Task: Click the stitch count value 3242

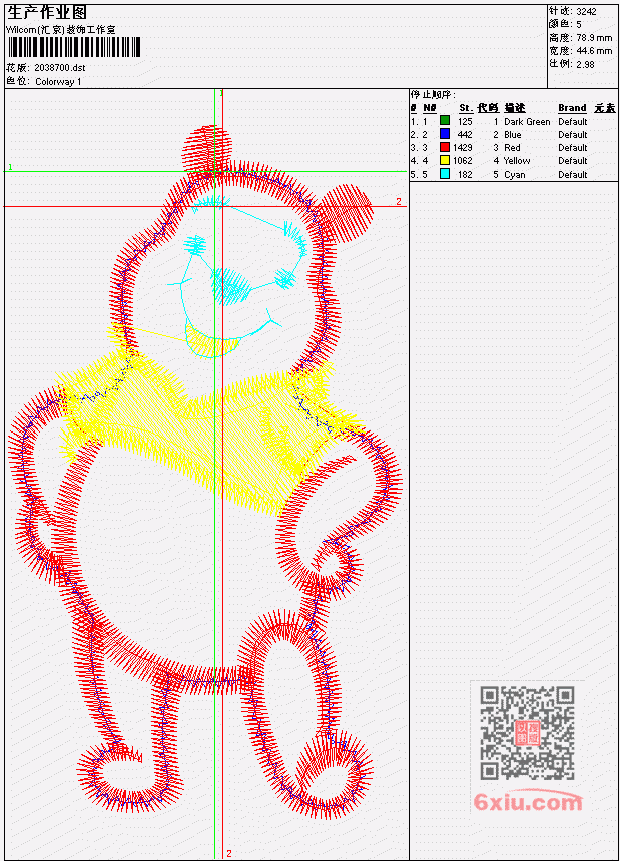Action: tap(587, 11)
